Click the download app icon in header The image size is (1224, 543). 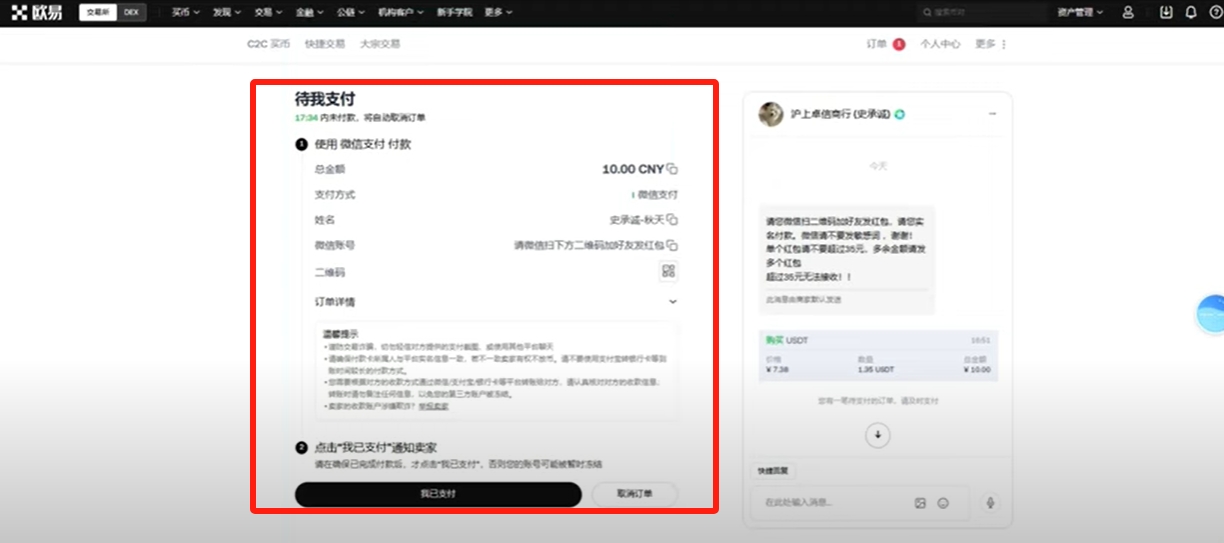(x=1166, y=12)
